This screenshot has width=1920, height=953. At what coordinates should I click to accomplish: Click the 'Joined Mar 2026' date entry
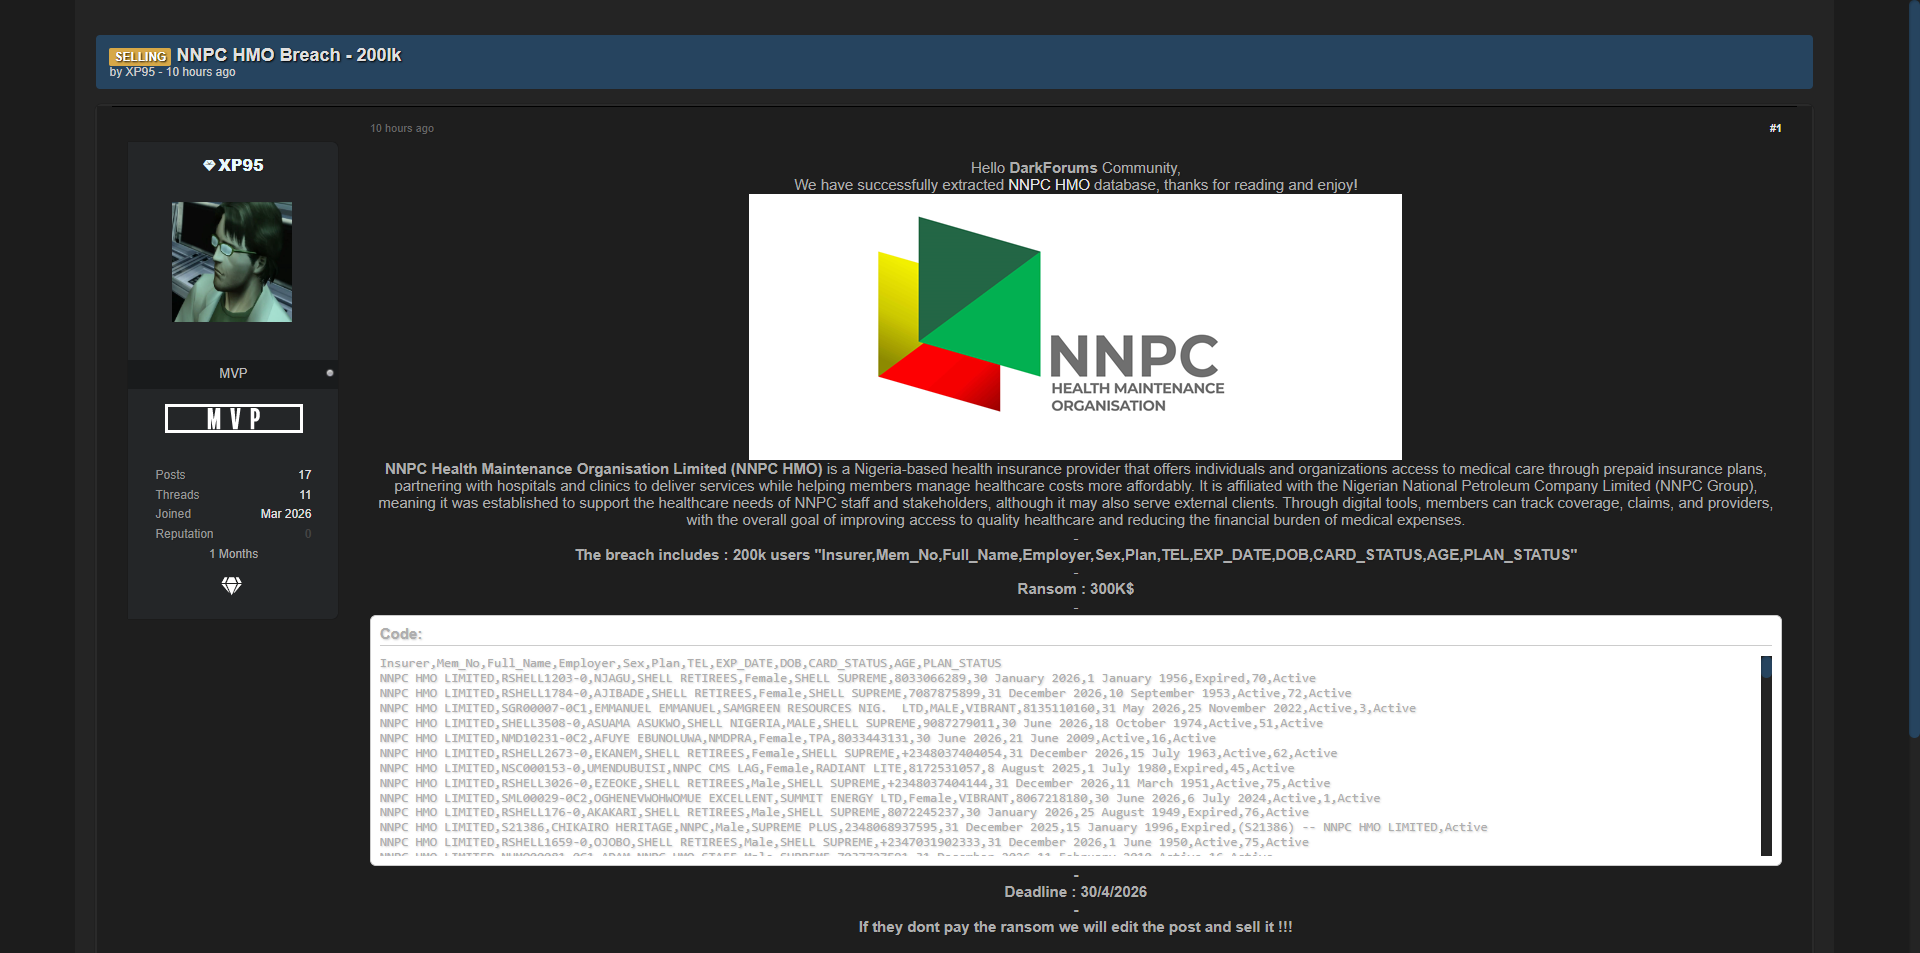(285, 514)
